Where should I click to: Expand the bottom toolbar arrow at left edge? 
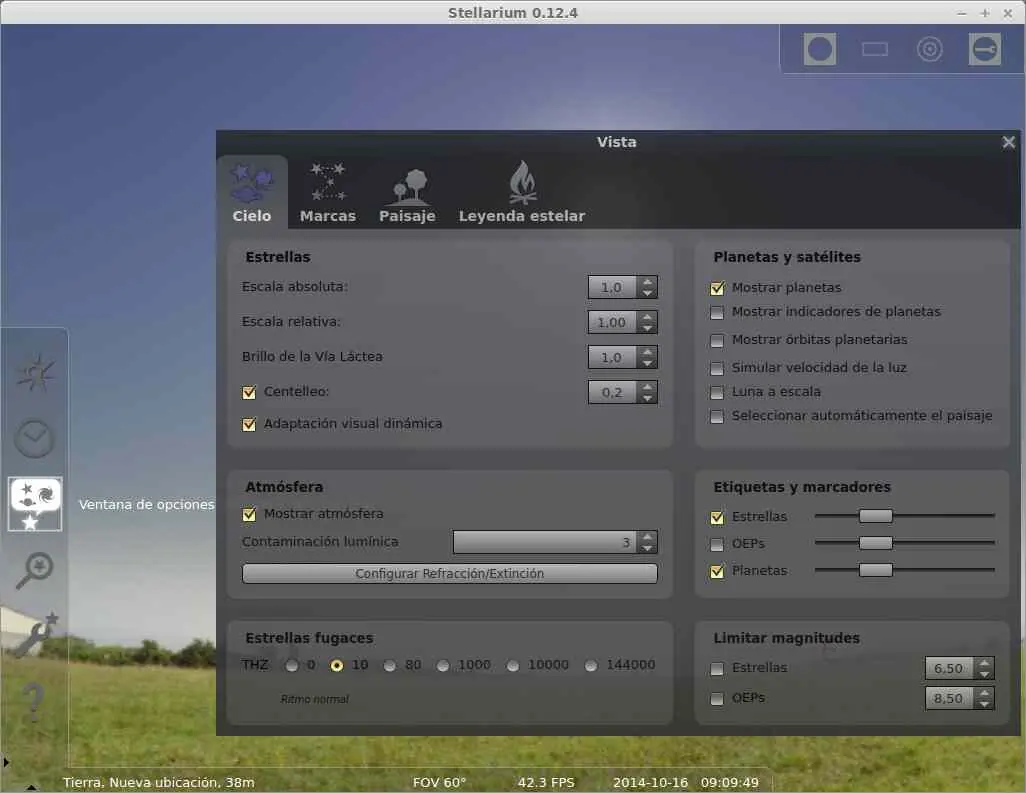coord(6,762)
